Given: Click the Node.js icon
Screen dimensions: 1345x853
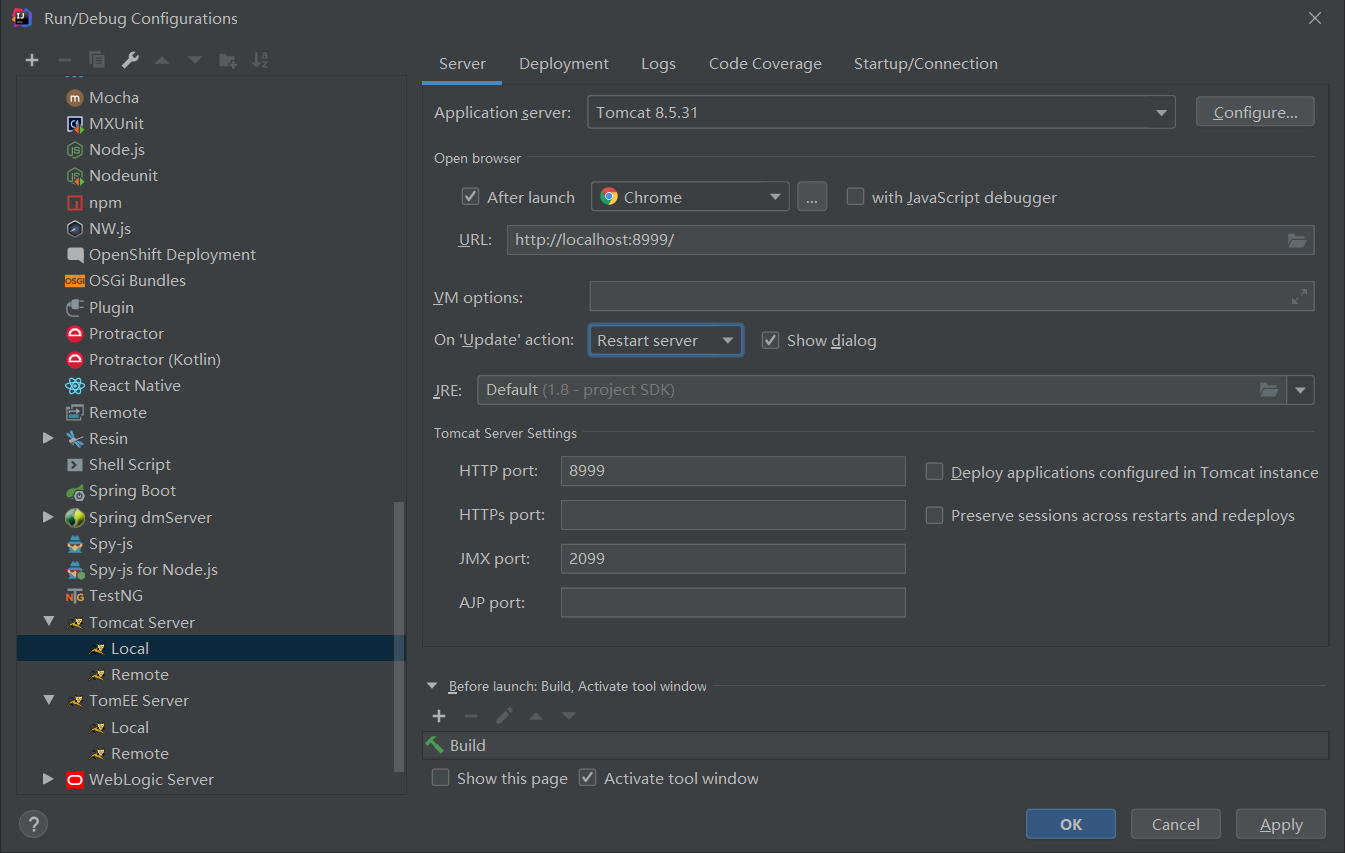Looking at the screenshot, I should pyautogui.click(x=75, y=150).
